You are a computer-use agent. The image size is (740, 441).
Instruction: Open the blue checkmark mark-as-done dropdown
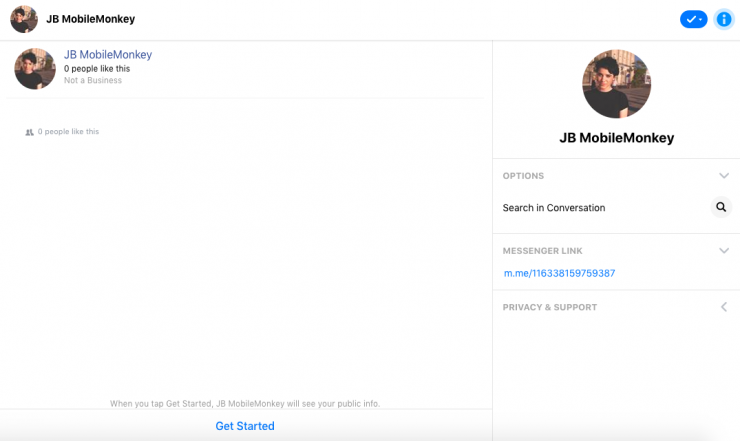(x=693, y=19)
